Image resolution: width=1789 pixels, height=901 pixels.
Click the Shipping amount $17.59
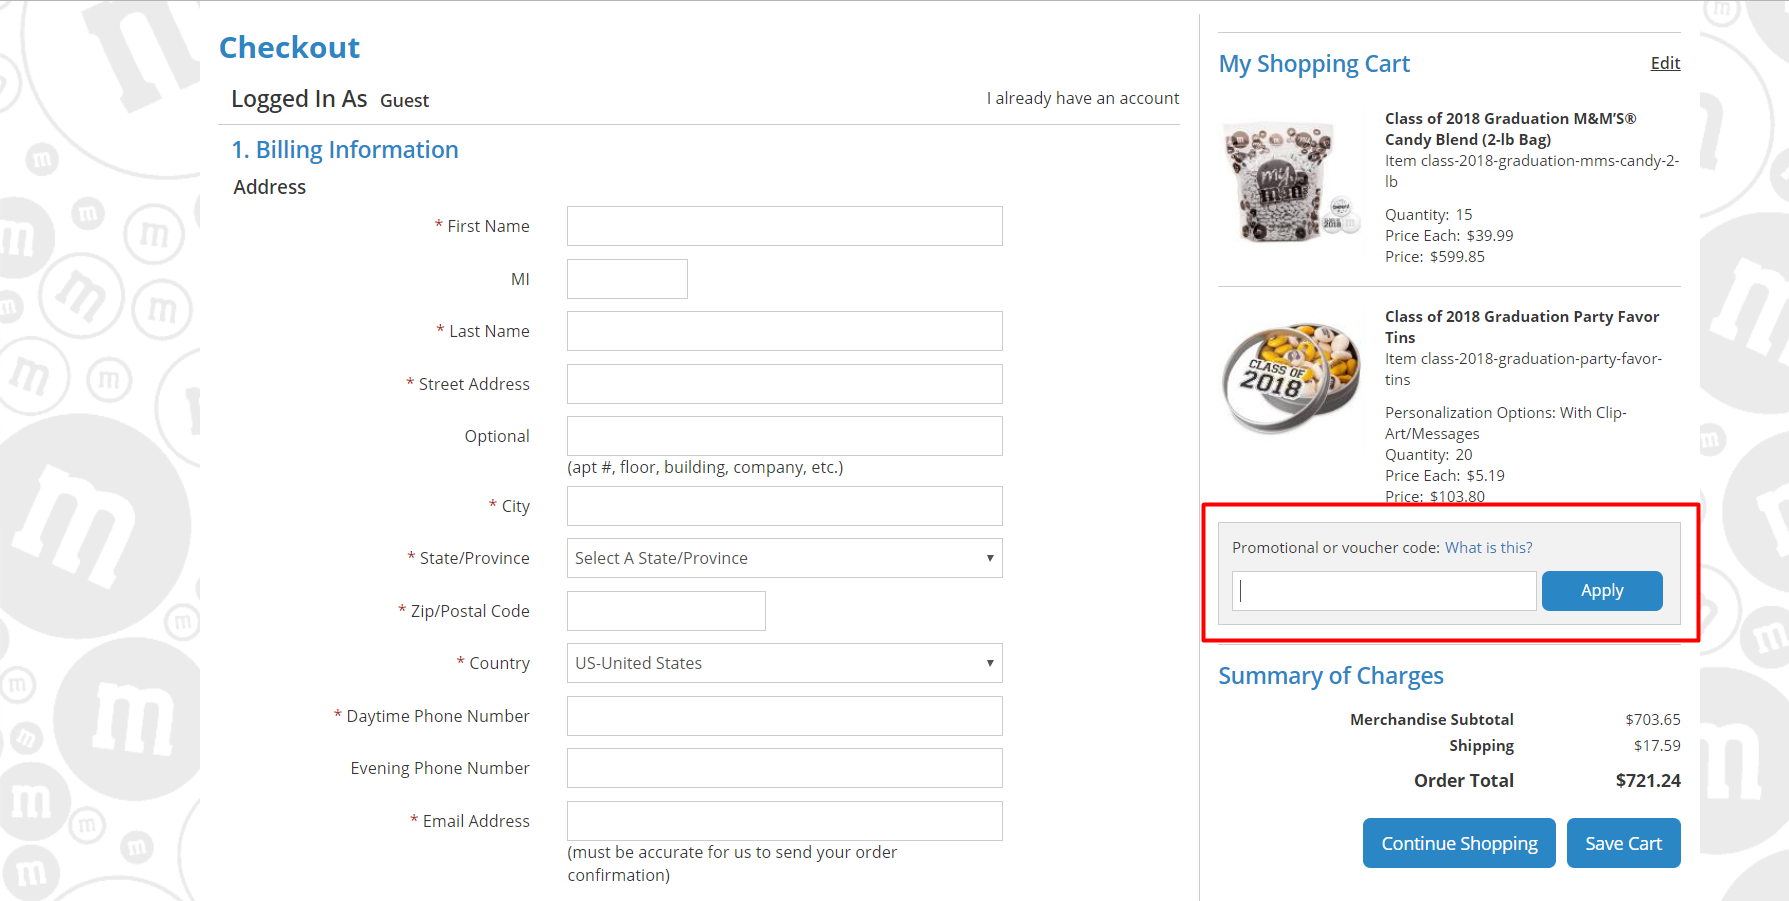[1657, 746]
